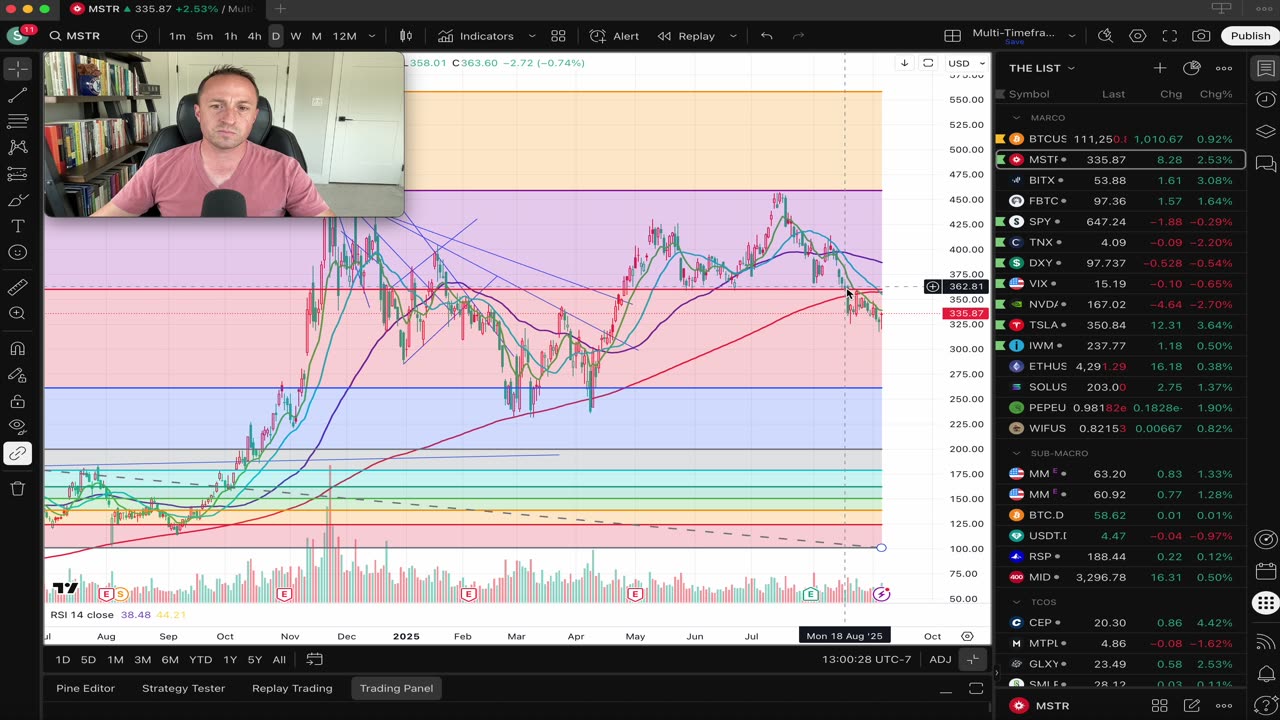Remove drawings with trash icon
The height and width of the screenshot is (720, 1280).
(17, 488)
